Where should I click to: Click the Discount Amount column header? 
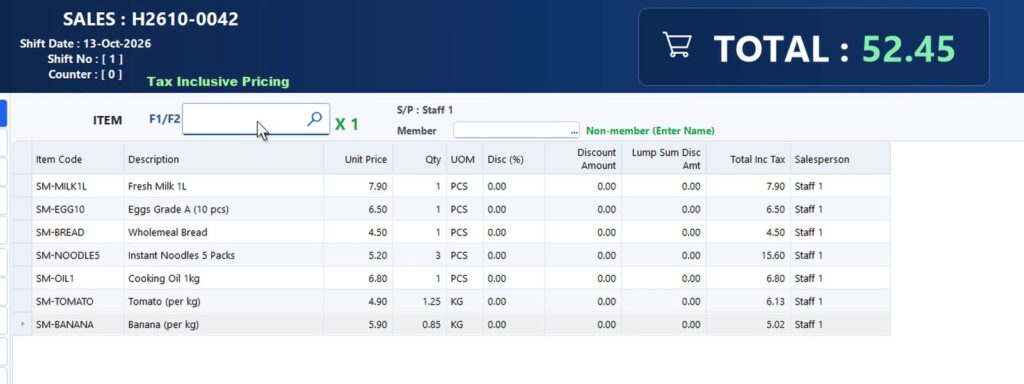[583, 159]
